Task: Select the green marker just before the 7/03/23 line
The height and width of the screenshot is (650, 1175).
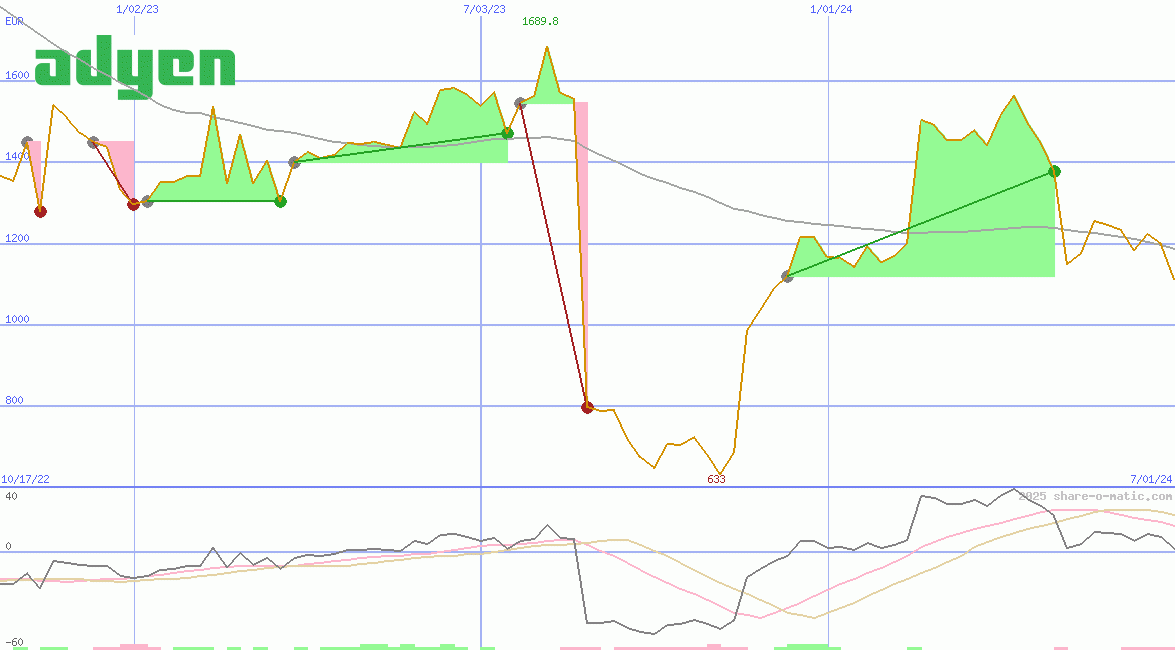Action: pyautogui.click(x=507, y=133)
